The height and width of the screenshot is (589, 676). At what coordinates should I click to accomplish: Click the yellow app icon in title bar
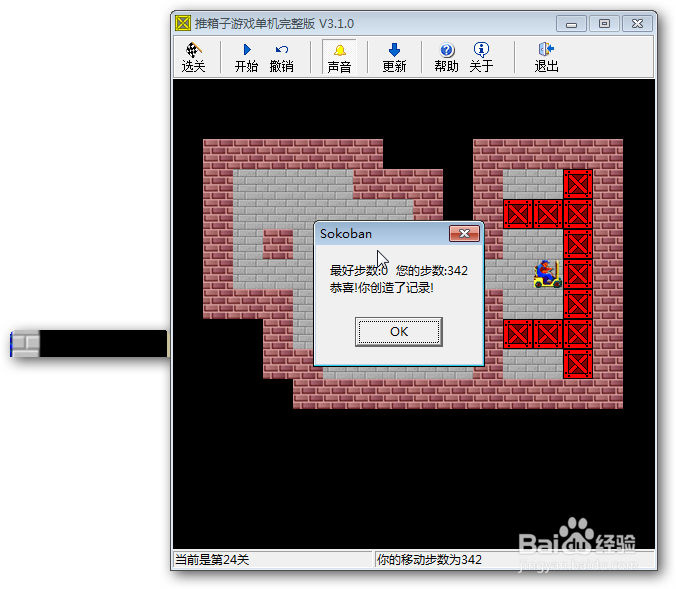tap(183, 23)
